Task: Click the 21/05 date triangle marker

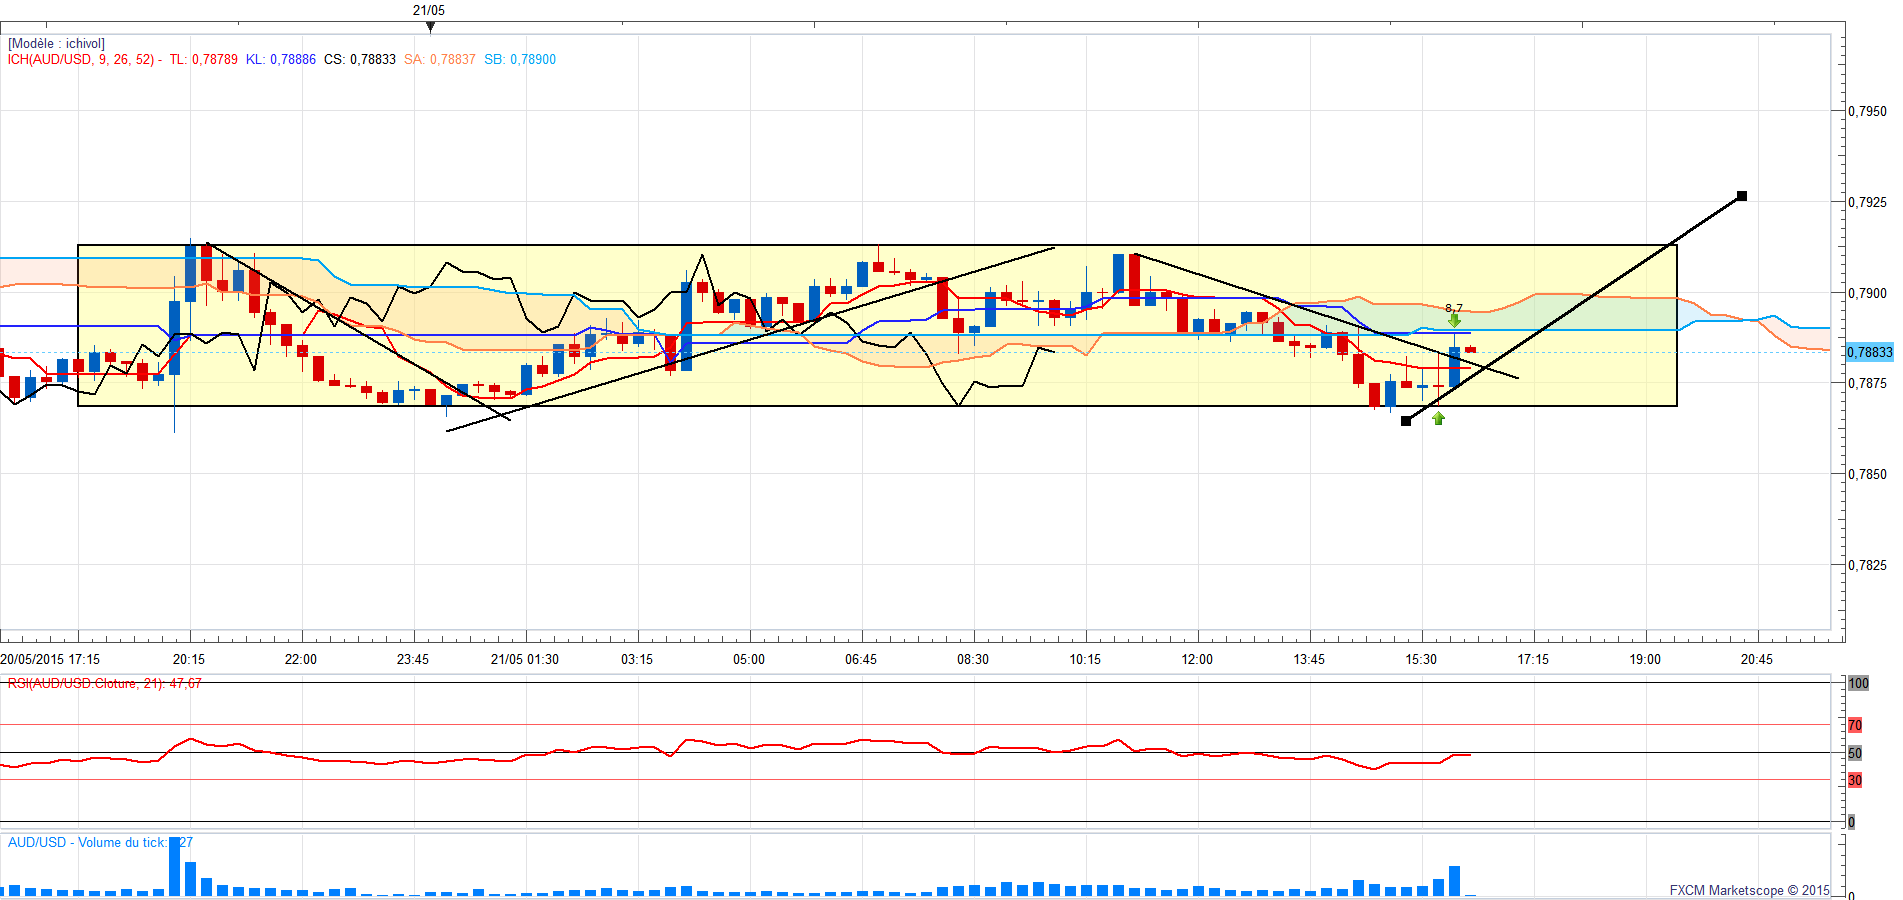Action: [430, 27]
